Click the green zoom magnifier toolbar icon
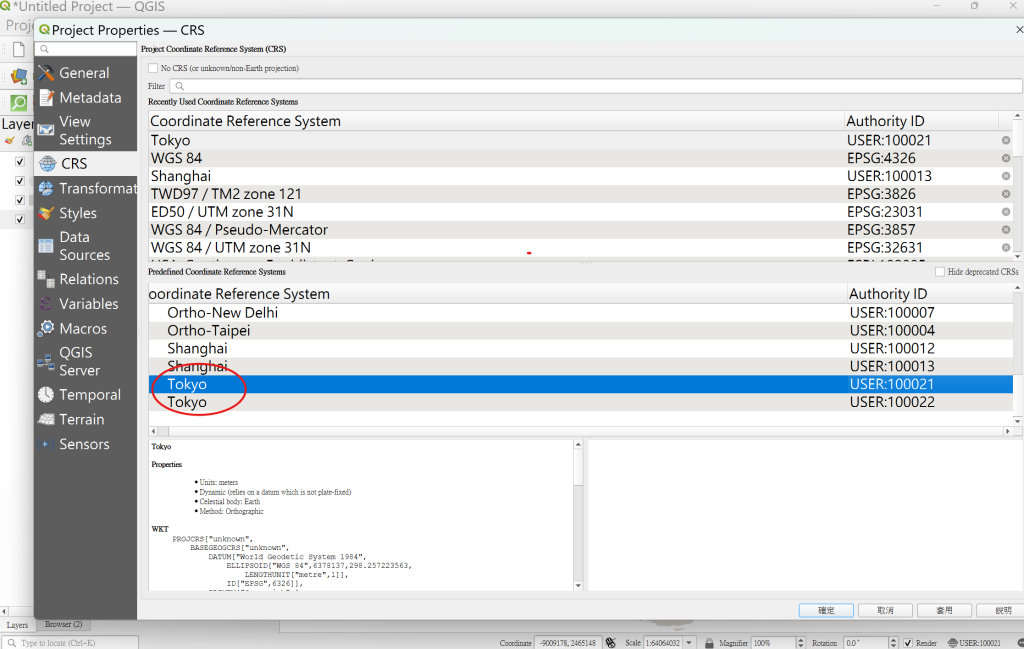Viewport: 1024px width, 649px height. coord(19,103)
